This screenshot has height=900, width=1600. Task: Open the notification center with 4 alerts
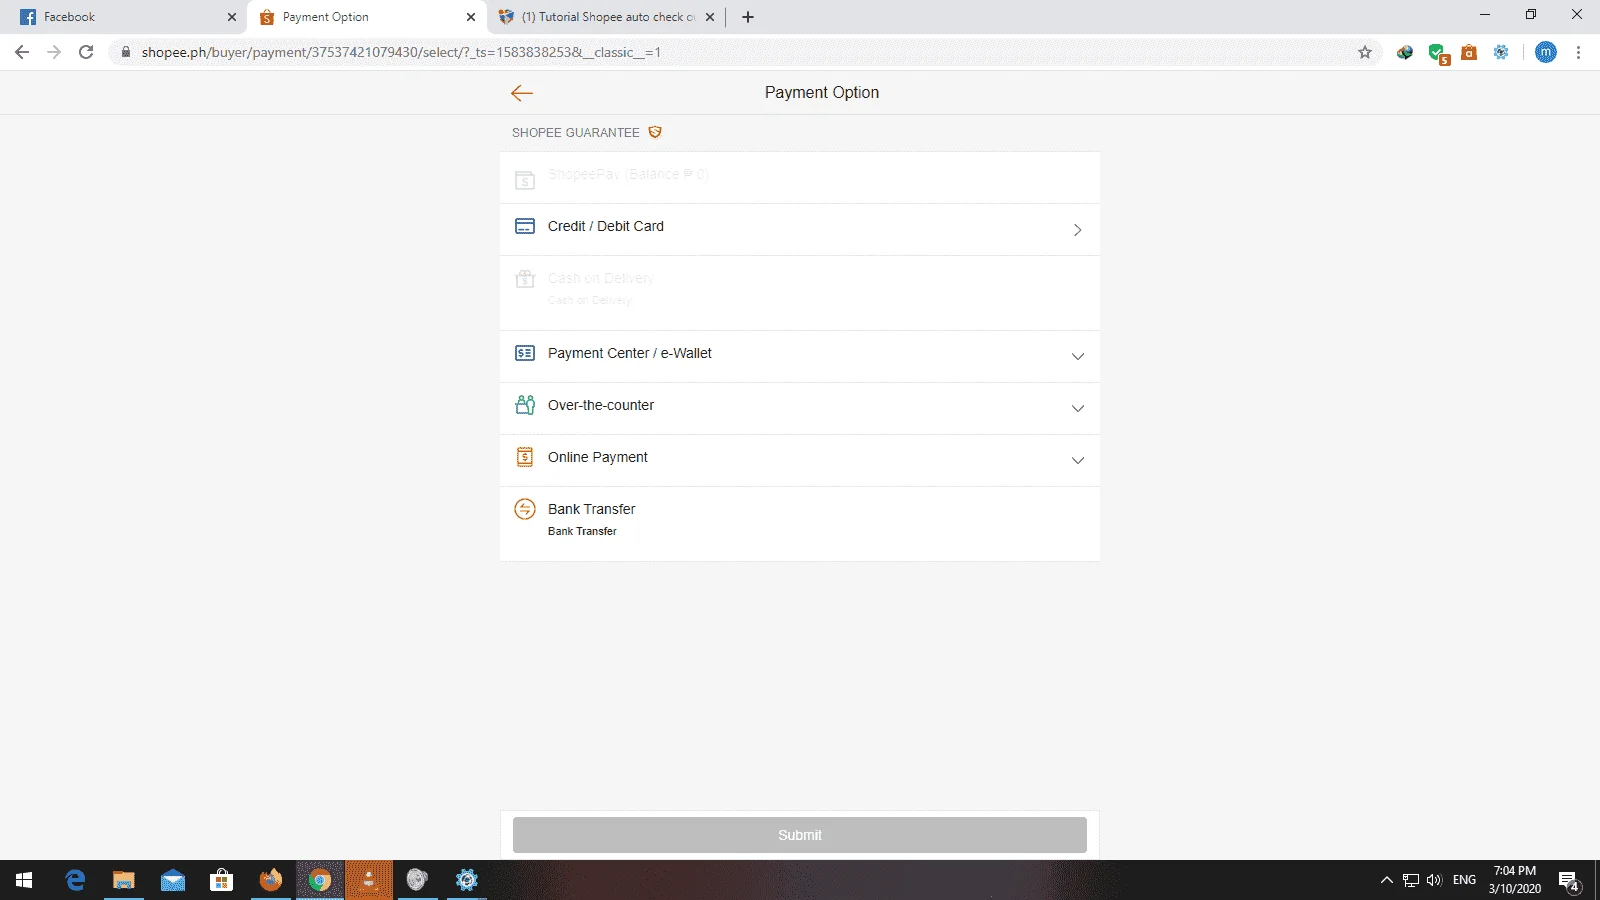click(x=1569, y=882)
